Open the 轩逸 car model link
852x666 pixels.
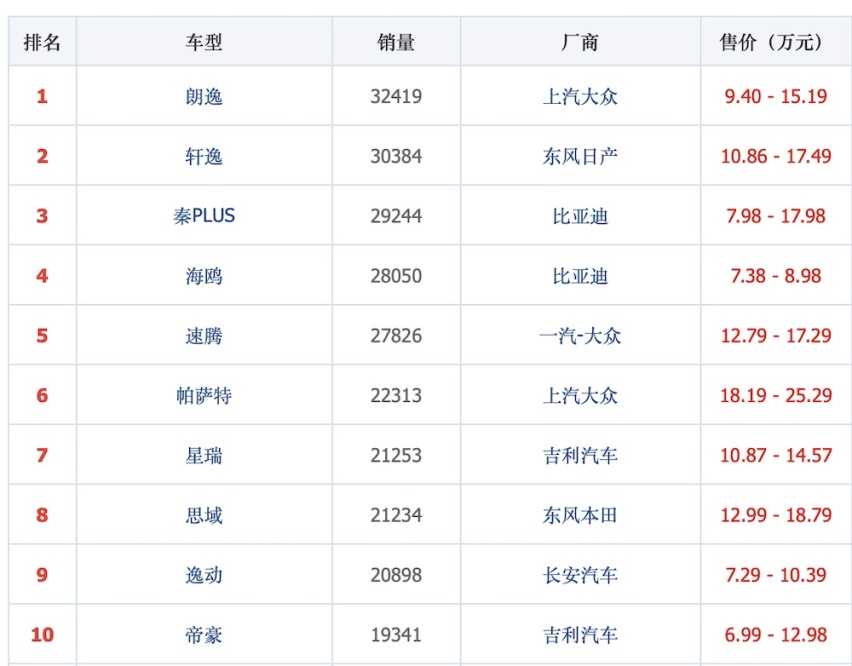click(204, 156)
